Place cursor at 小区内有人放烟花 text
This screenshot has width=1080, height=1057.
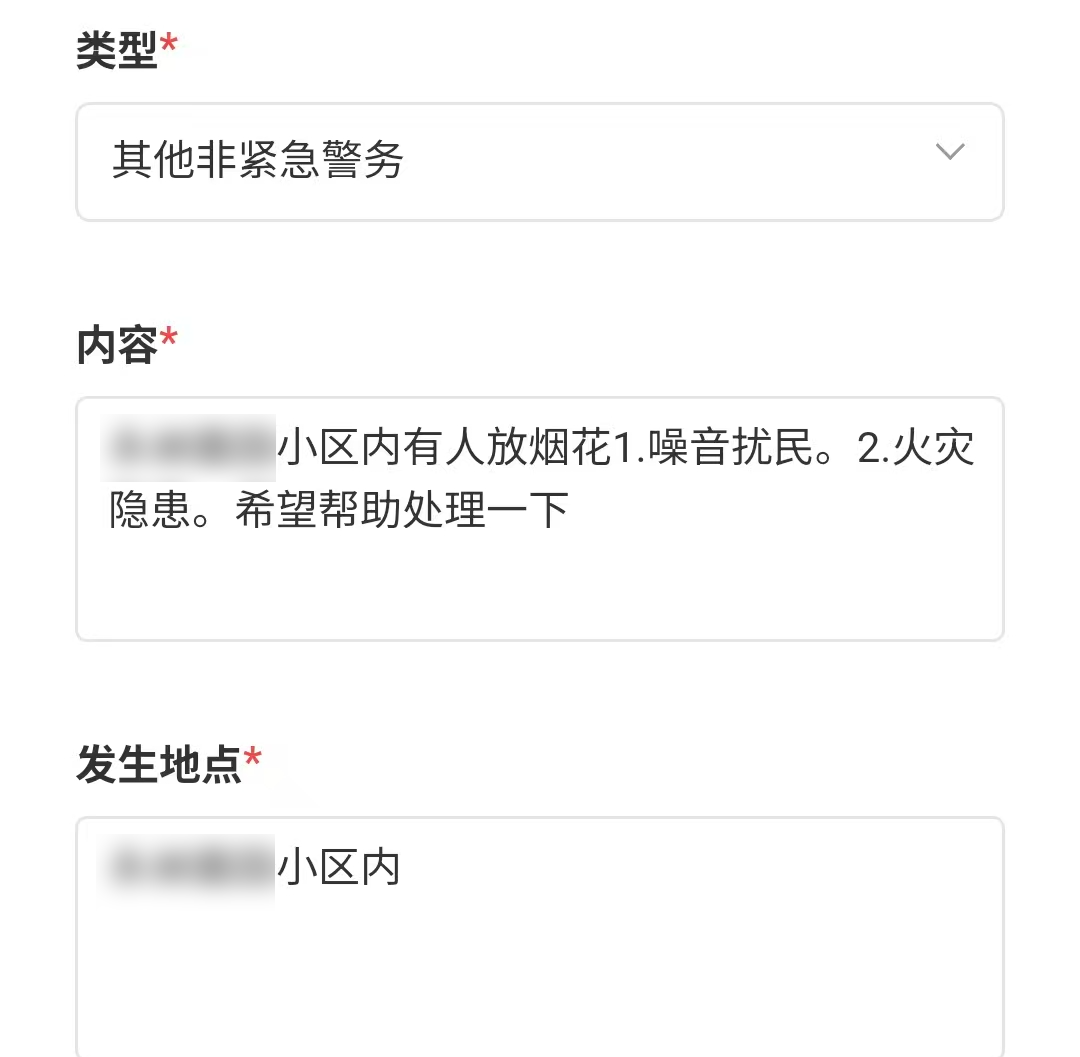tap(443, 450)
